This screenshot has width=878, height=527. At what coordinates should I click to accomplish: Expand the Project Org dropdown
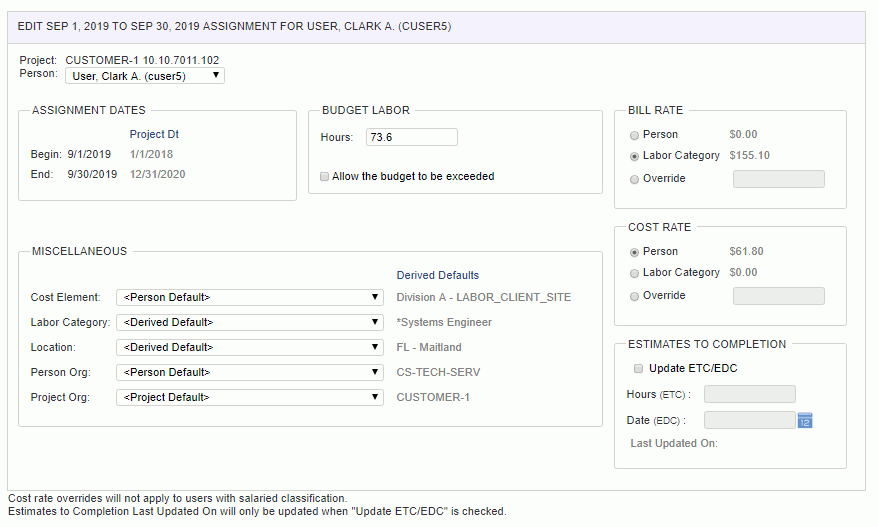pyautogui.click(x=250, y=397)
